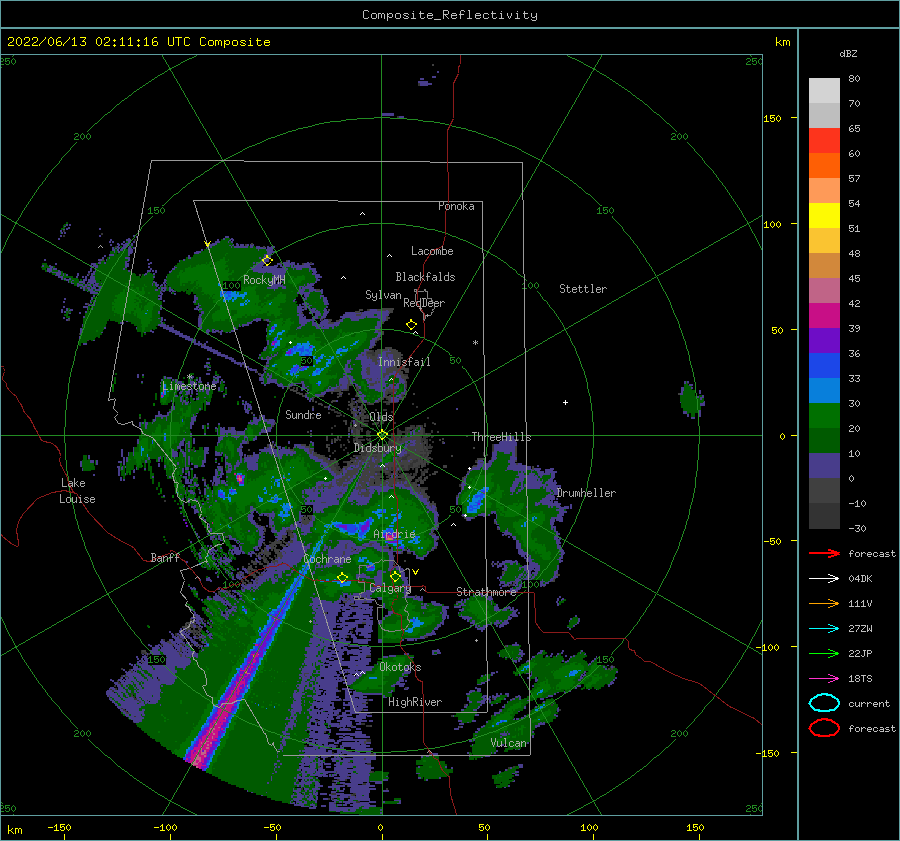900x841 pixels.
Task: Click the Strathmore city label
Action: point(486,592)
